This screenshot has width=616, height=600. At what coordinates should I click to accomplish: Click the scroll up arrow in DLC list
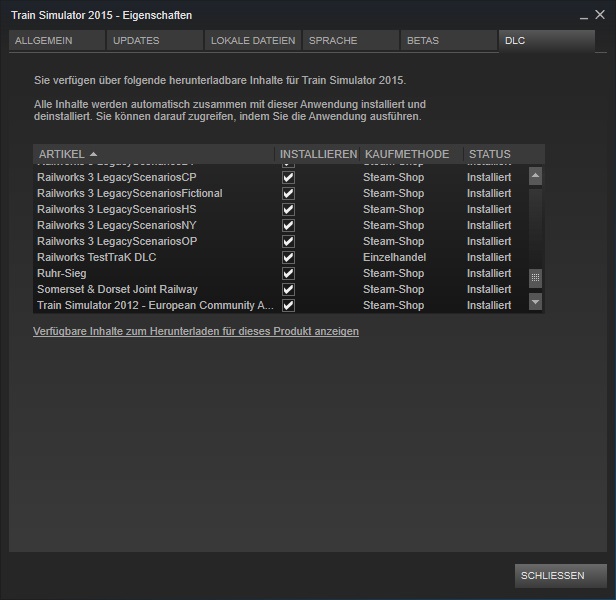(x=535, y=176)
